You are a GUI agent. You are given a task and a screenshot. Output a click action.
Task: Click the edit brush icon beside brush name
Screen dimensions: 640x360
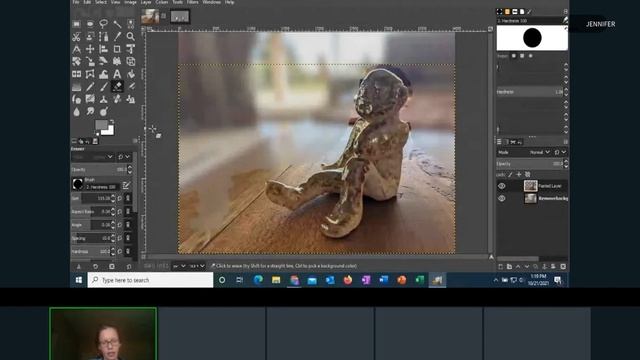[x=126, y=186]
